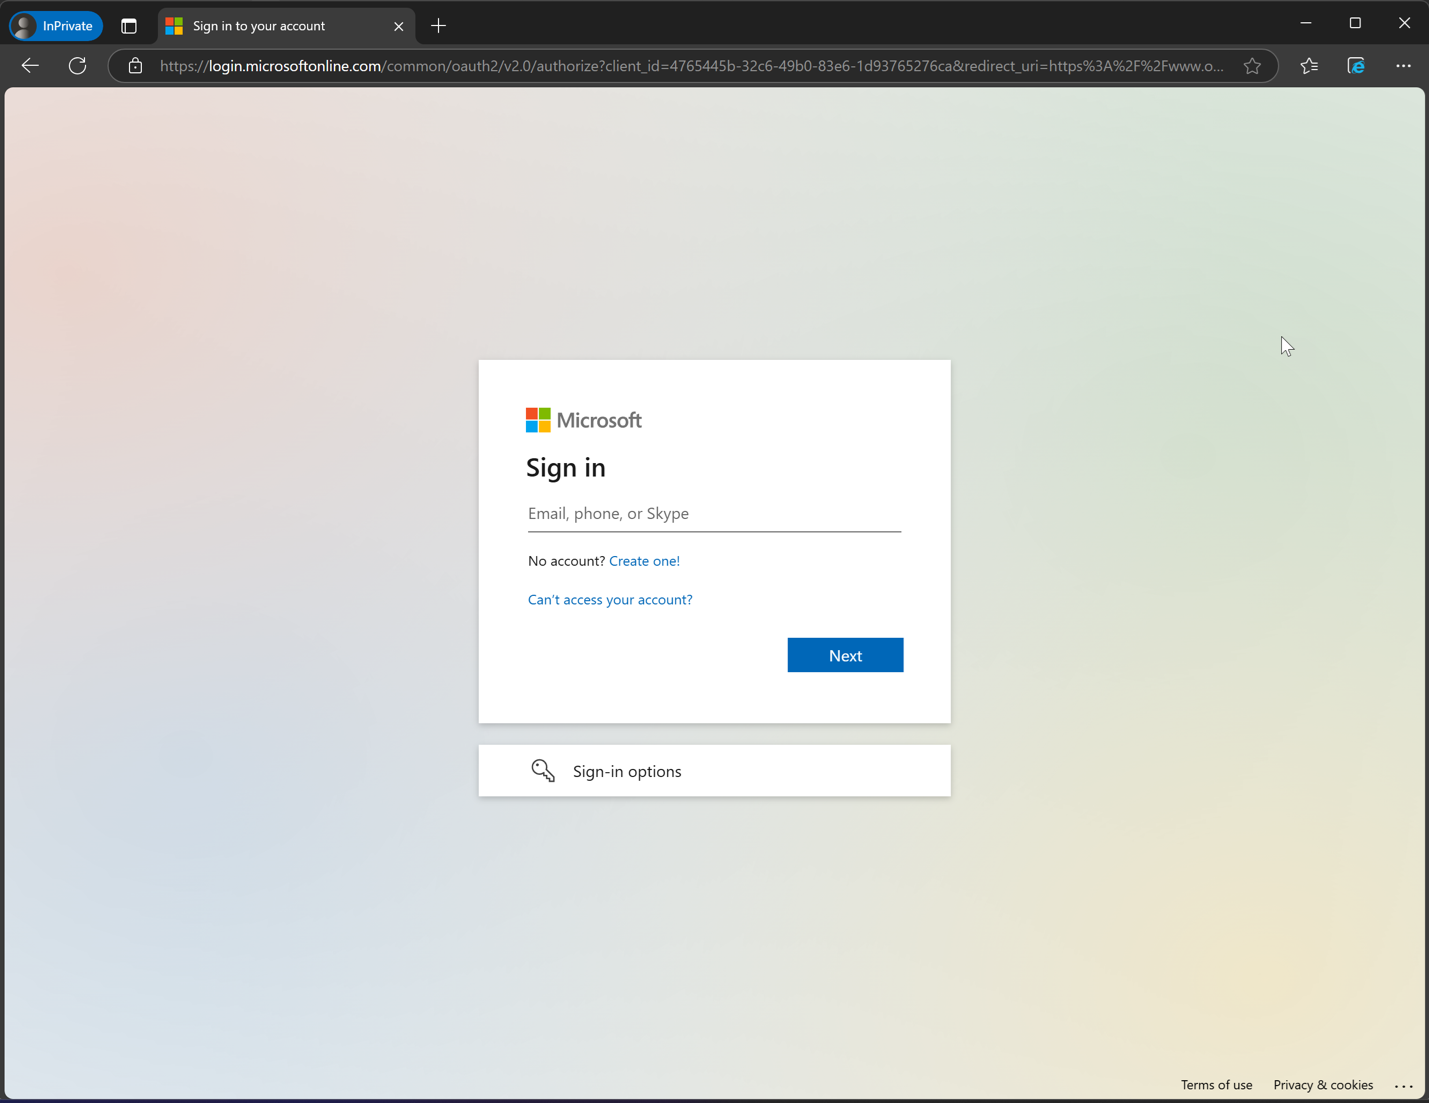This screenshot has height=1103, width=1429.
Task: Expand Sign-in options
Action: click(714, 771)
